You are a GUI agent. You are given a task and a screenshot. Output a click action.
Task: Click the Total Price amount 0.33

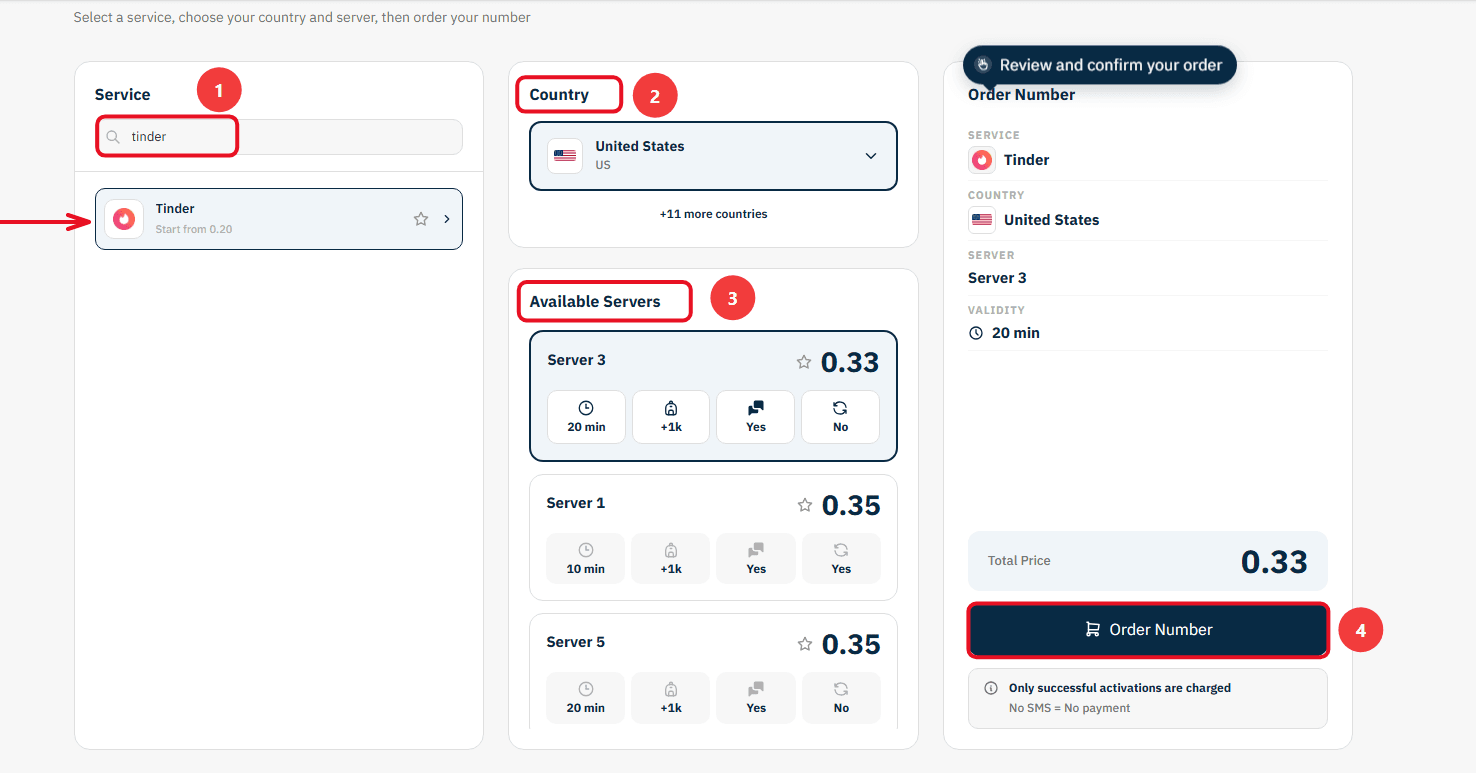[1274, 562]
